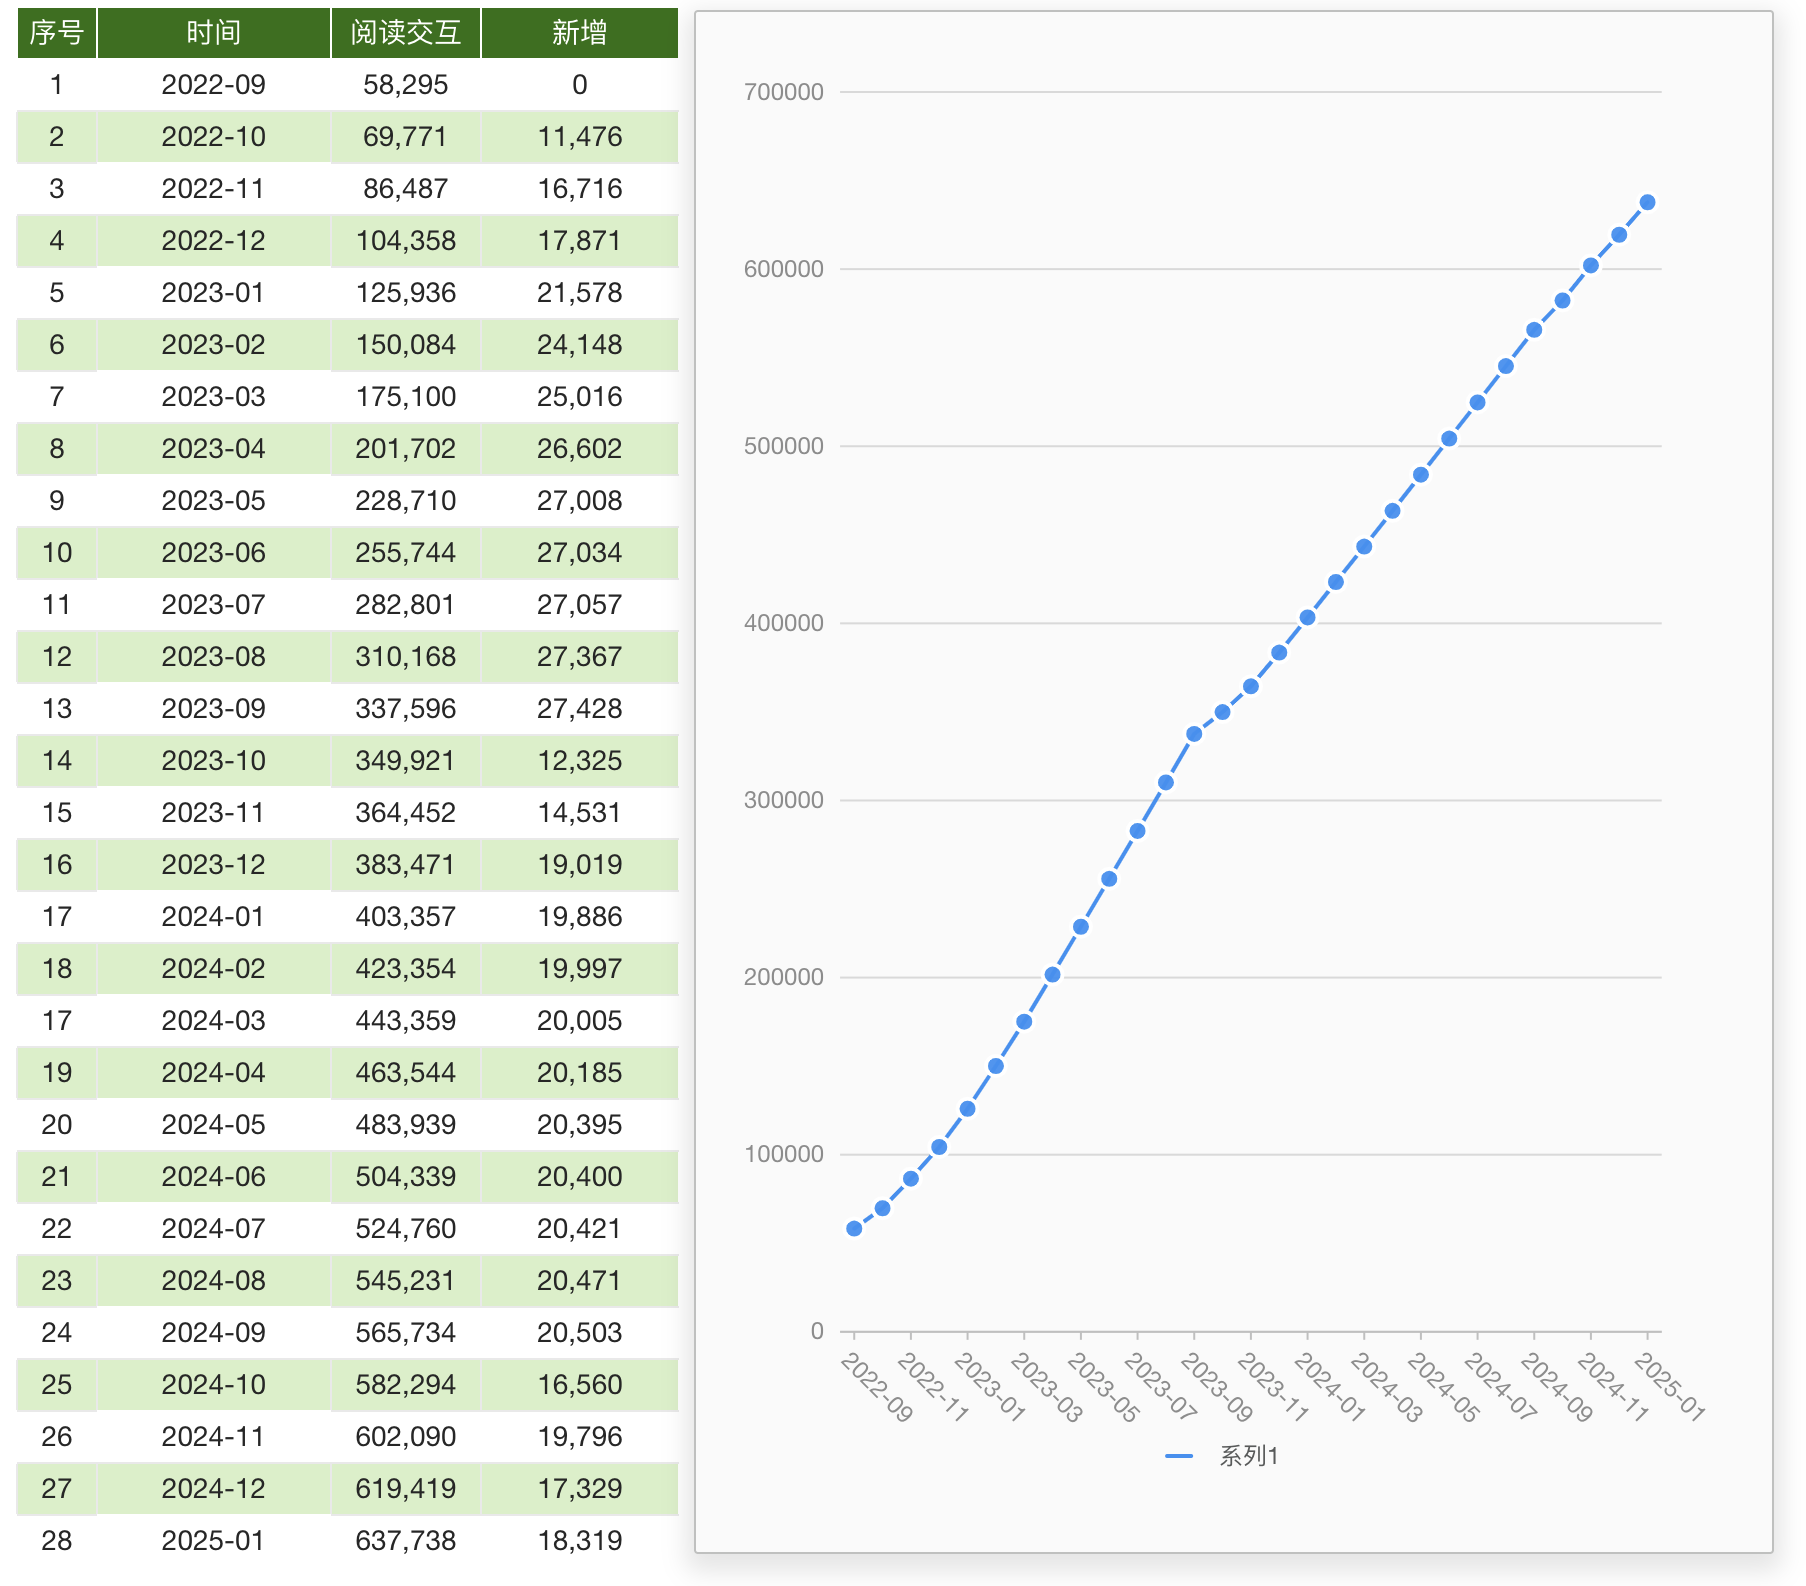Select cell with value 58,295
The width and height of the screenshot is (1806, 1586).
[x=406, y=85]
